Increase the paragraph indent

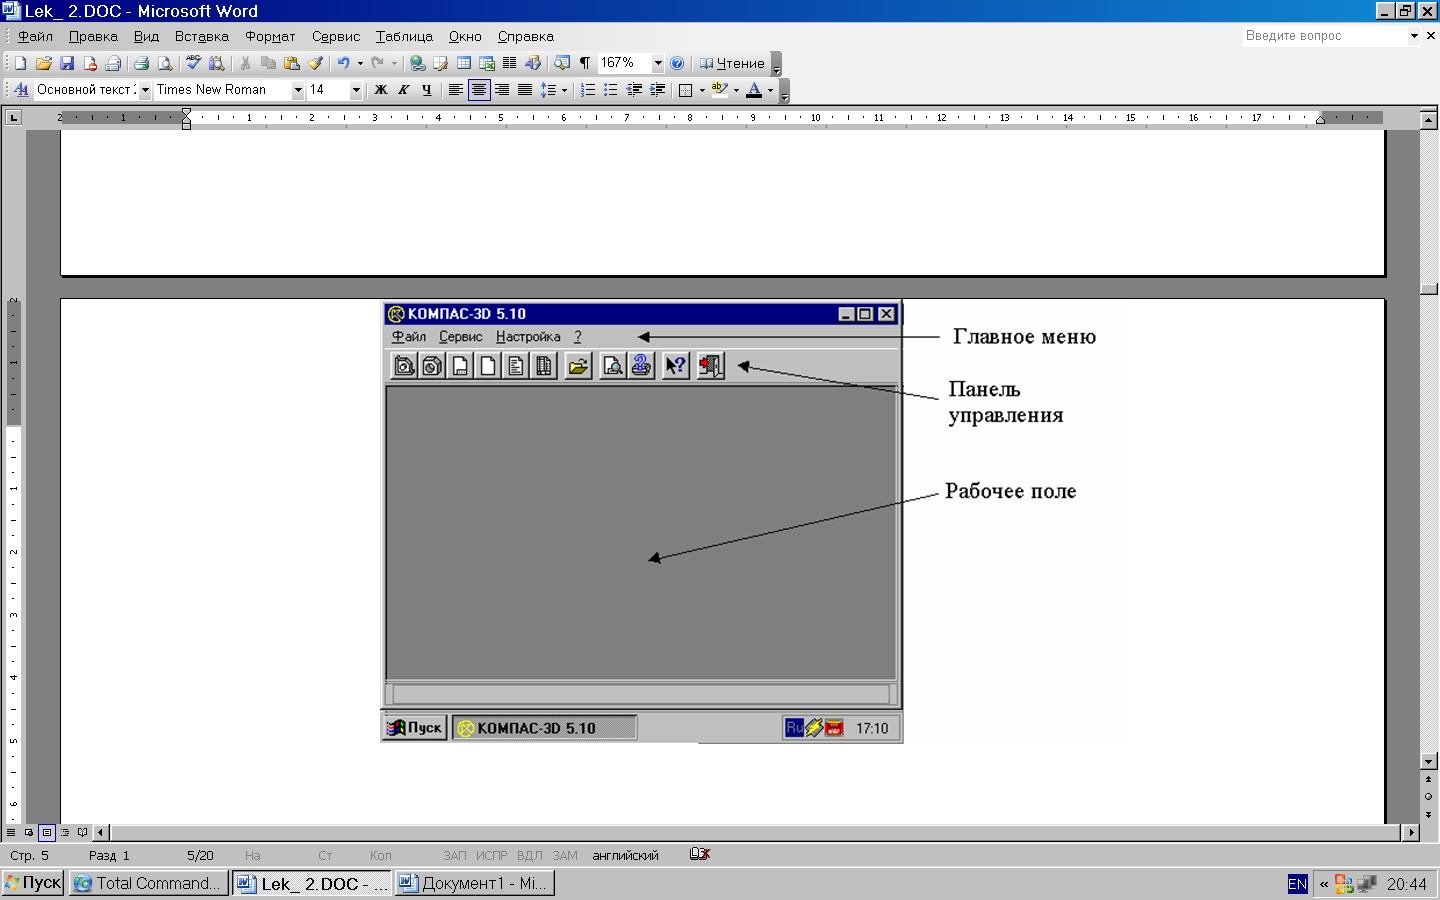point(657,90)
